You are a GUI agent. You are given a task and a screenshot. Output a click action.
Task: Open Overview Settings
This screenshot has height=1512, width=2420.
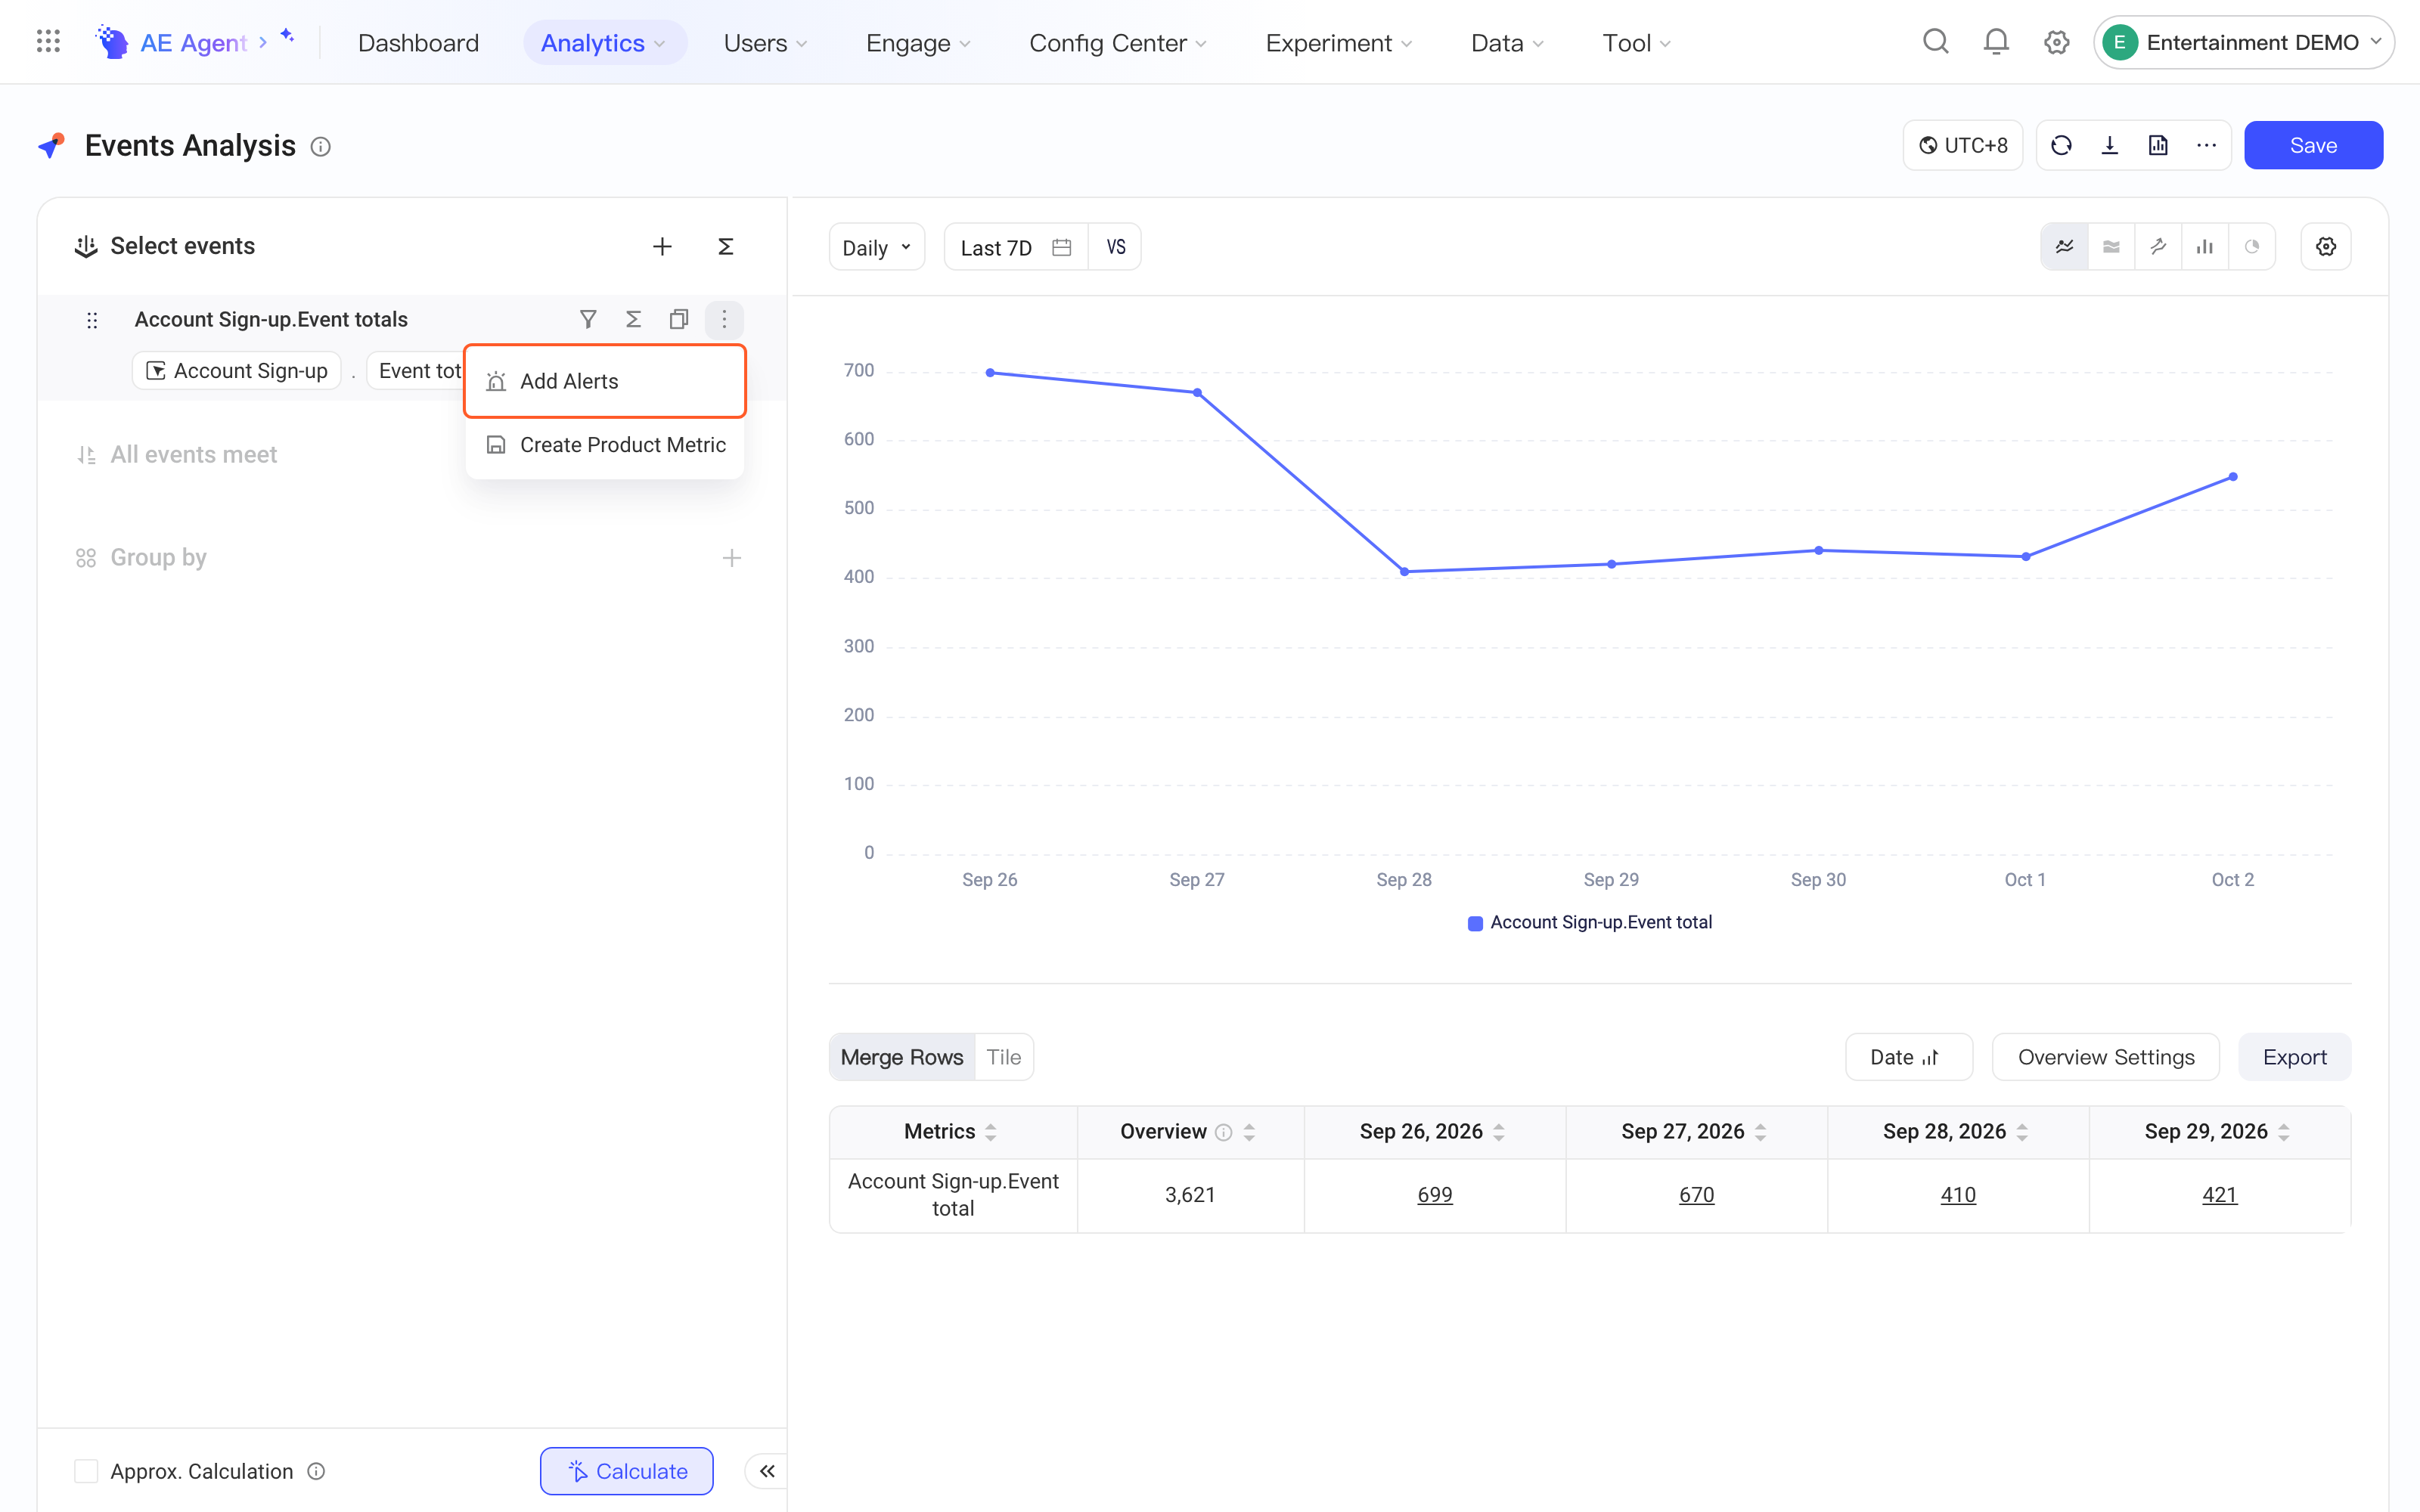[2106, 1057]
